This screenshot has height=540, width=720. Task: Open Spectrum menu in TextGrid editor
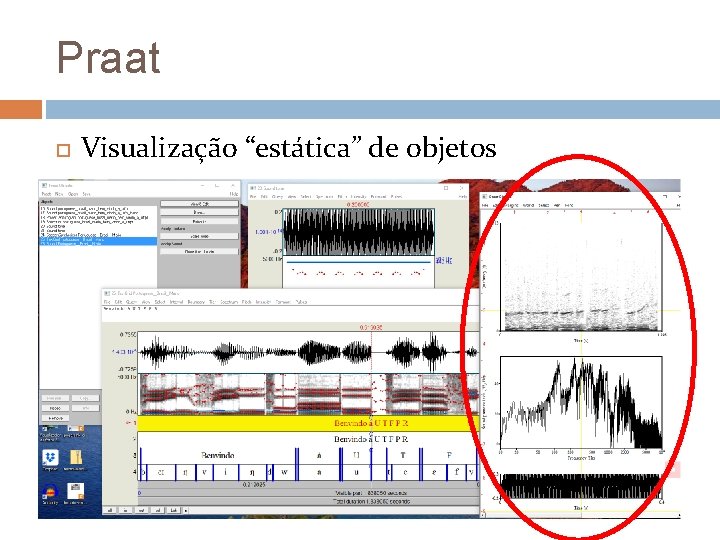tap(229, 302)
